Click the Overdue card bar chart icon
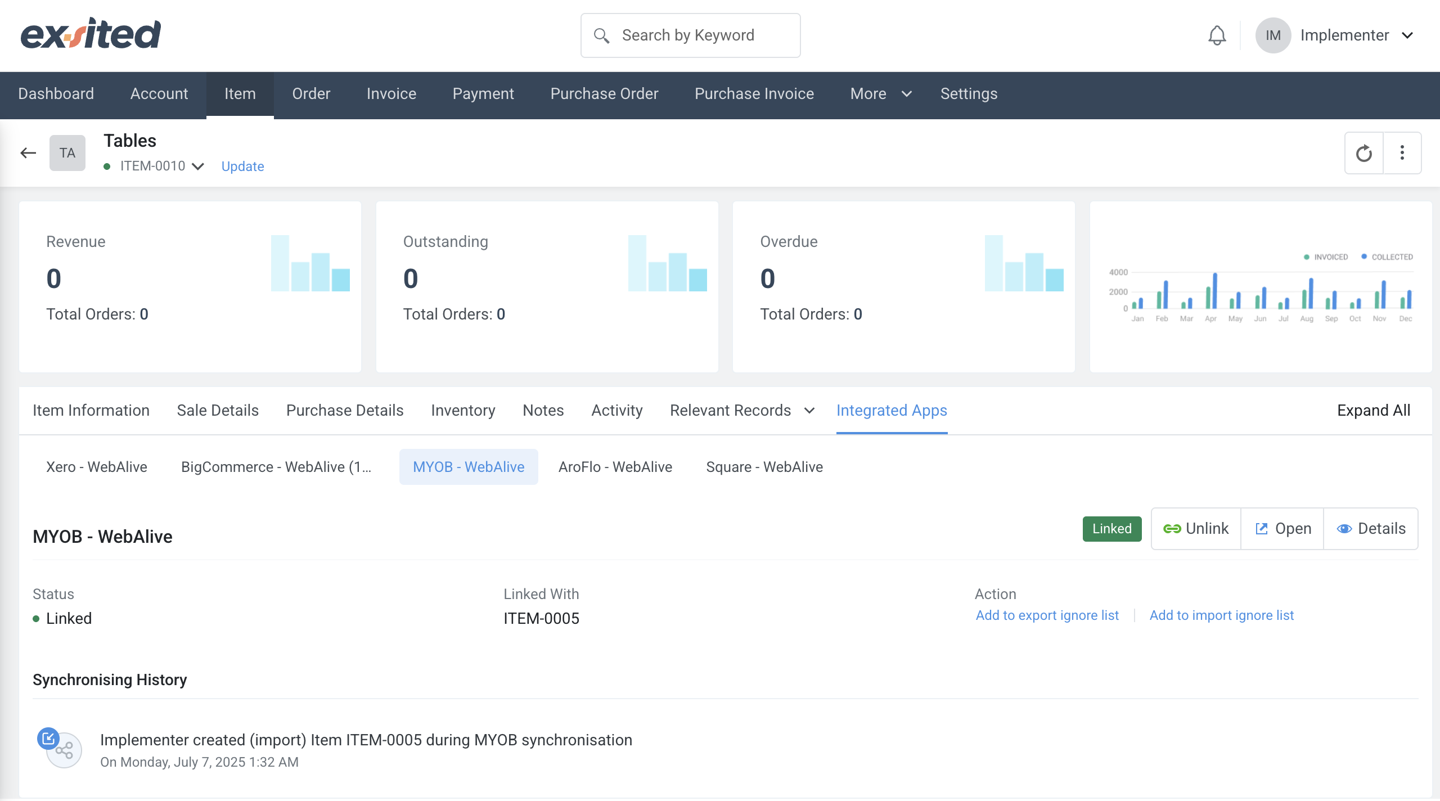This screenshot has height=801, width=1440. (1025, 263)
